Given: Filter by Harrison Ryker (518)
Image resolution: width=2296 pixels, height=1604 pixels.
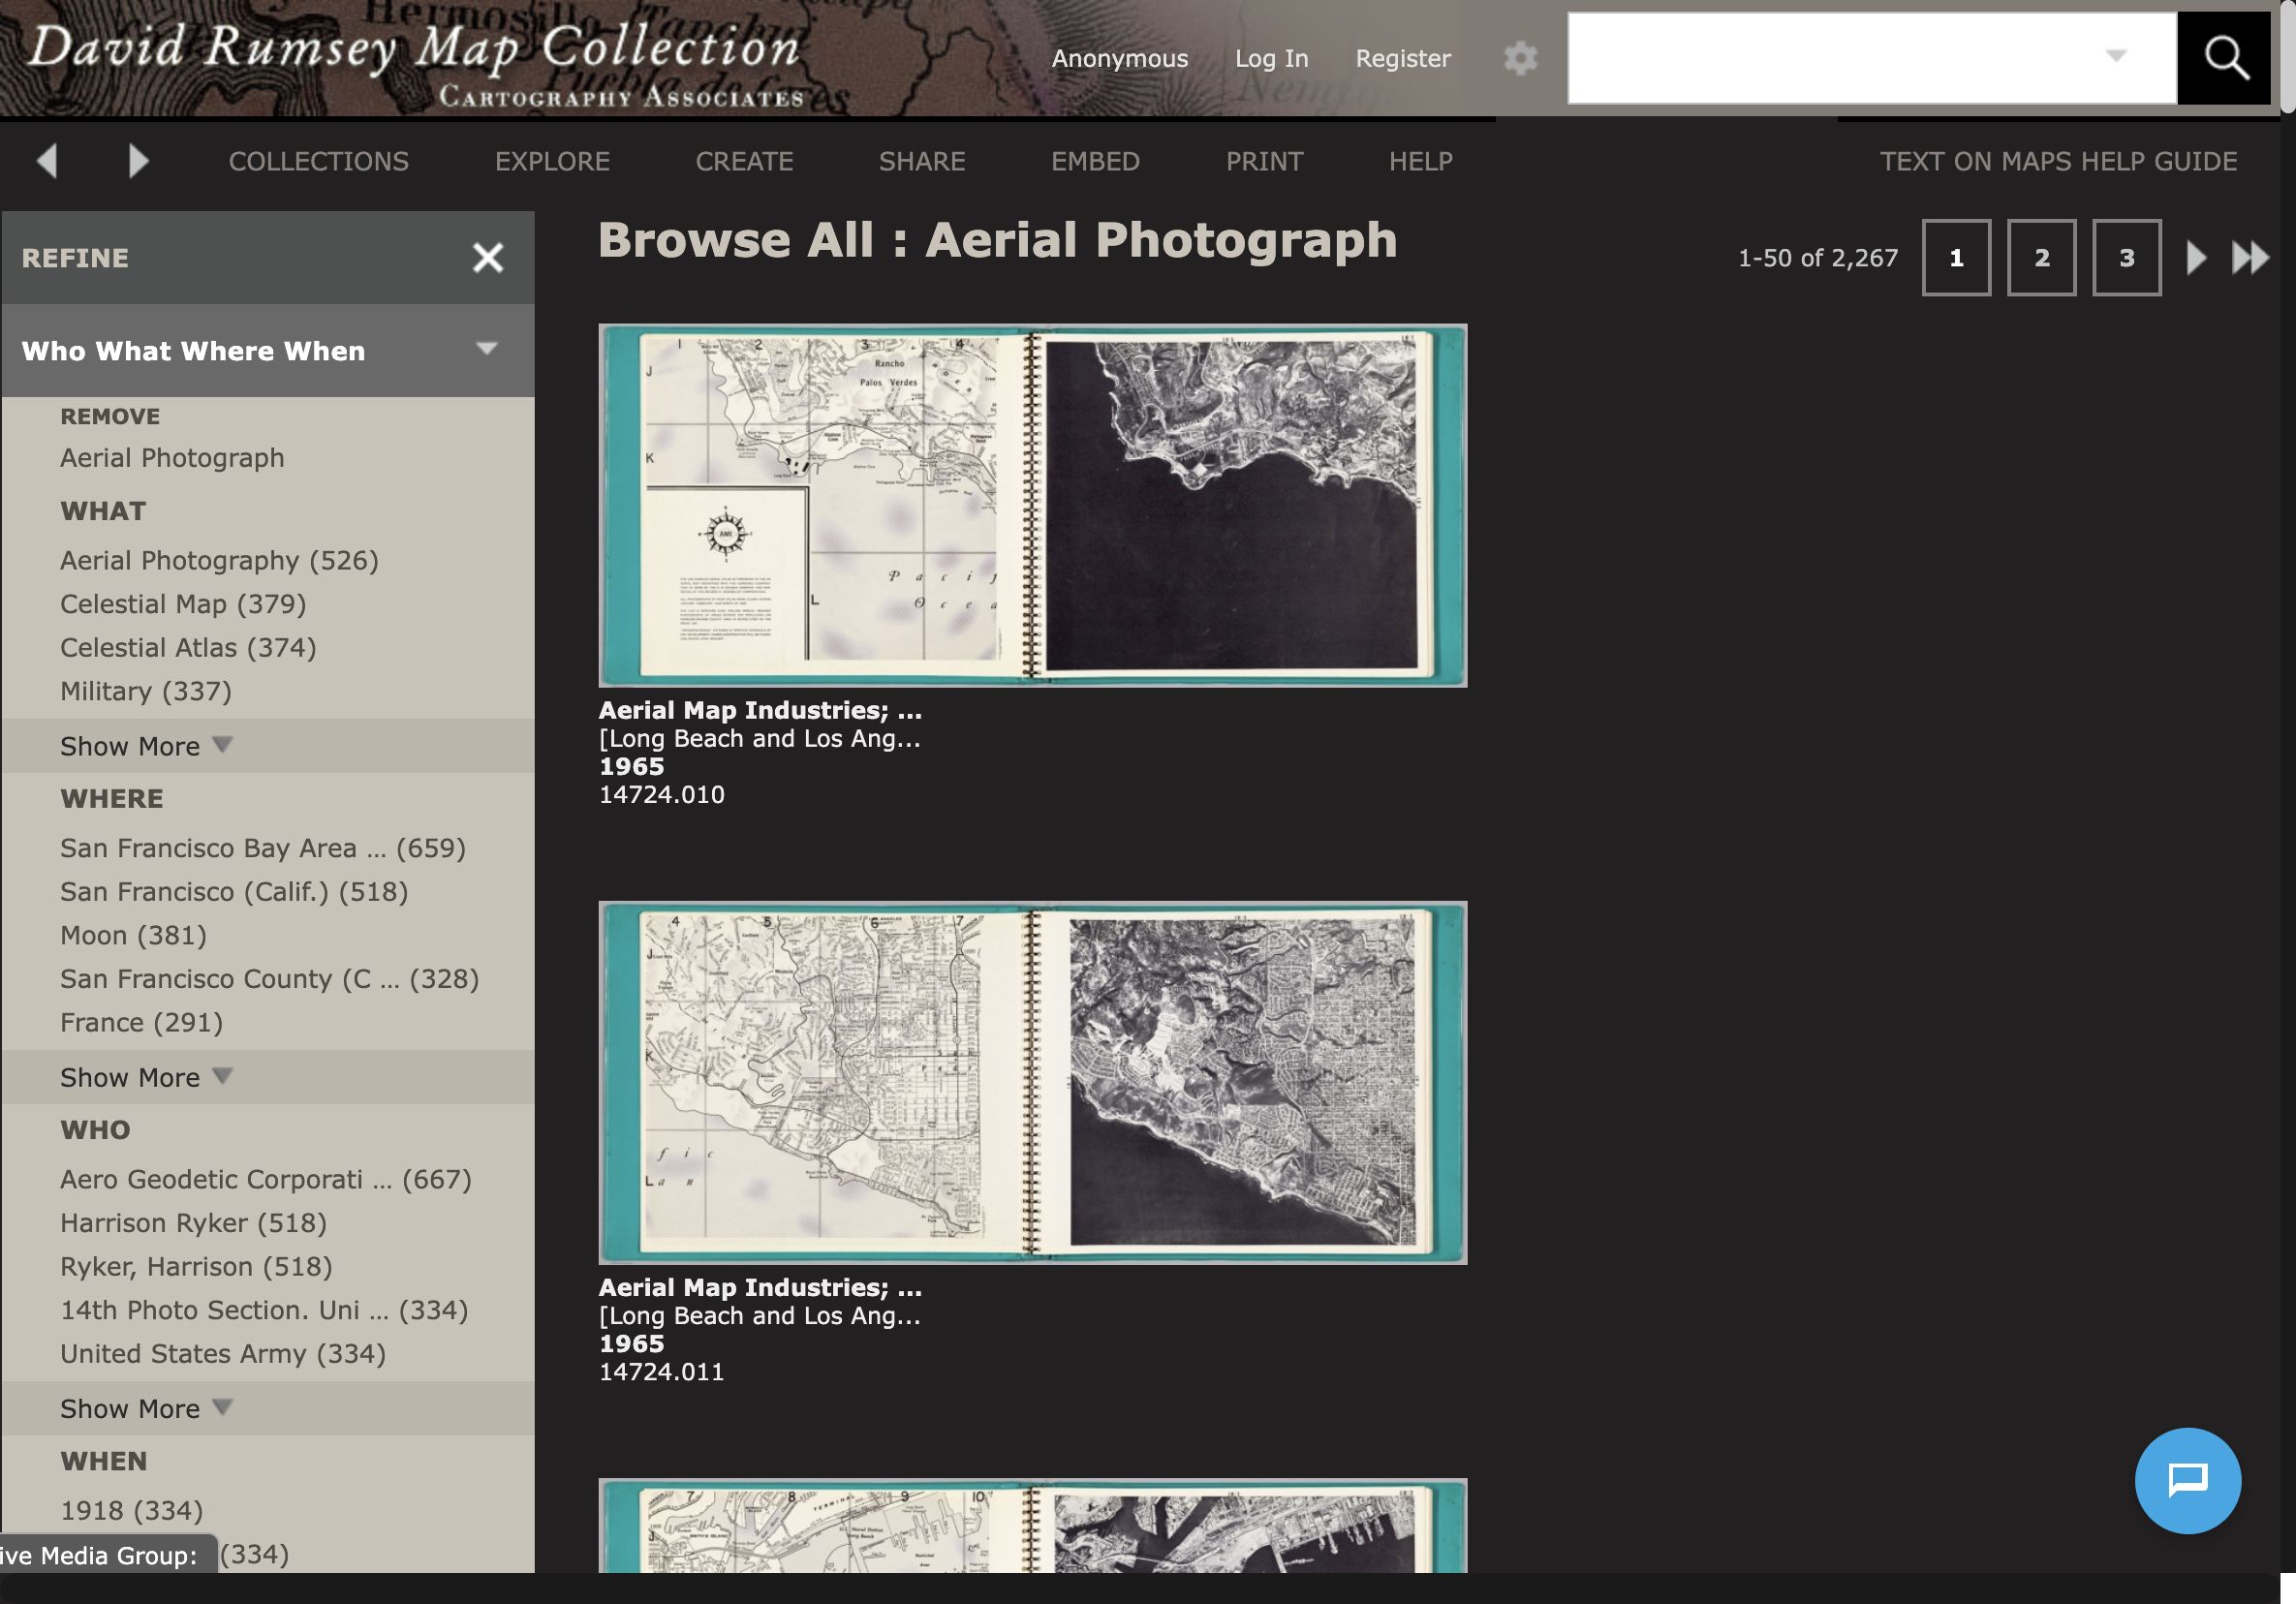Looking at the screenshot, I should pyautogui.click(x=193, y=1223).
